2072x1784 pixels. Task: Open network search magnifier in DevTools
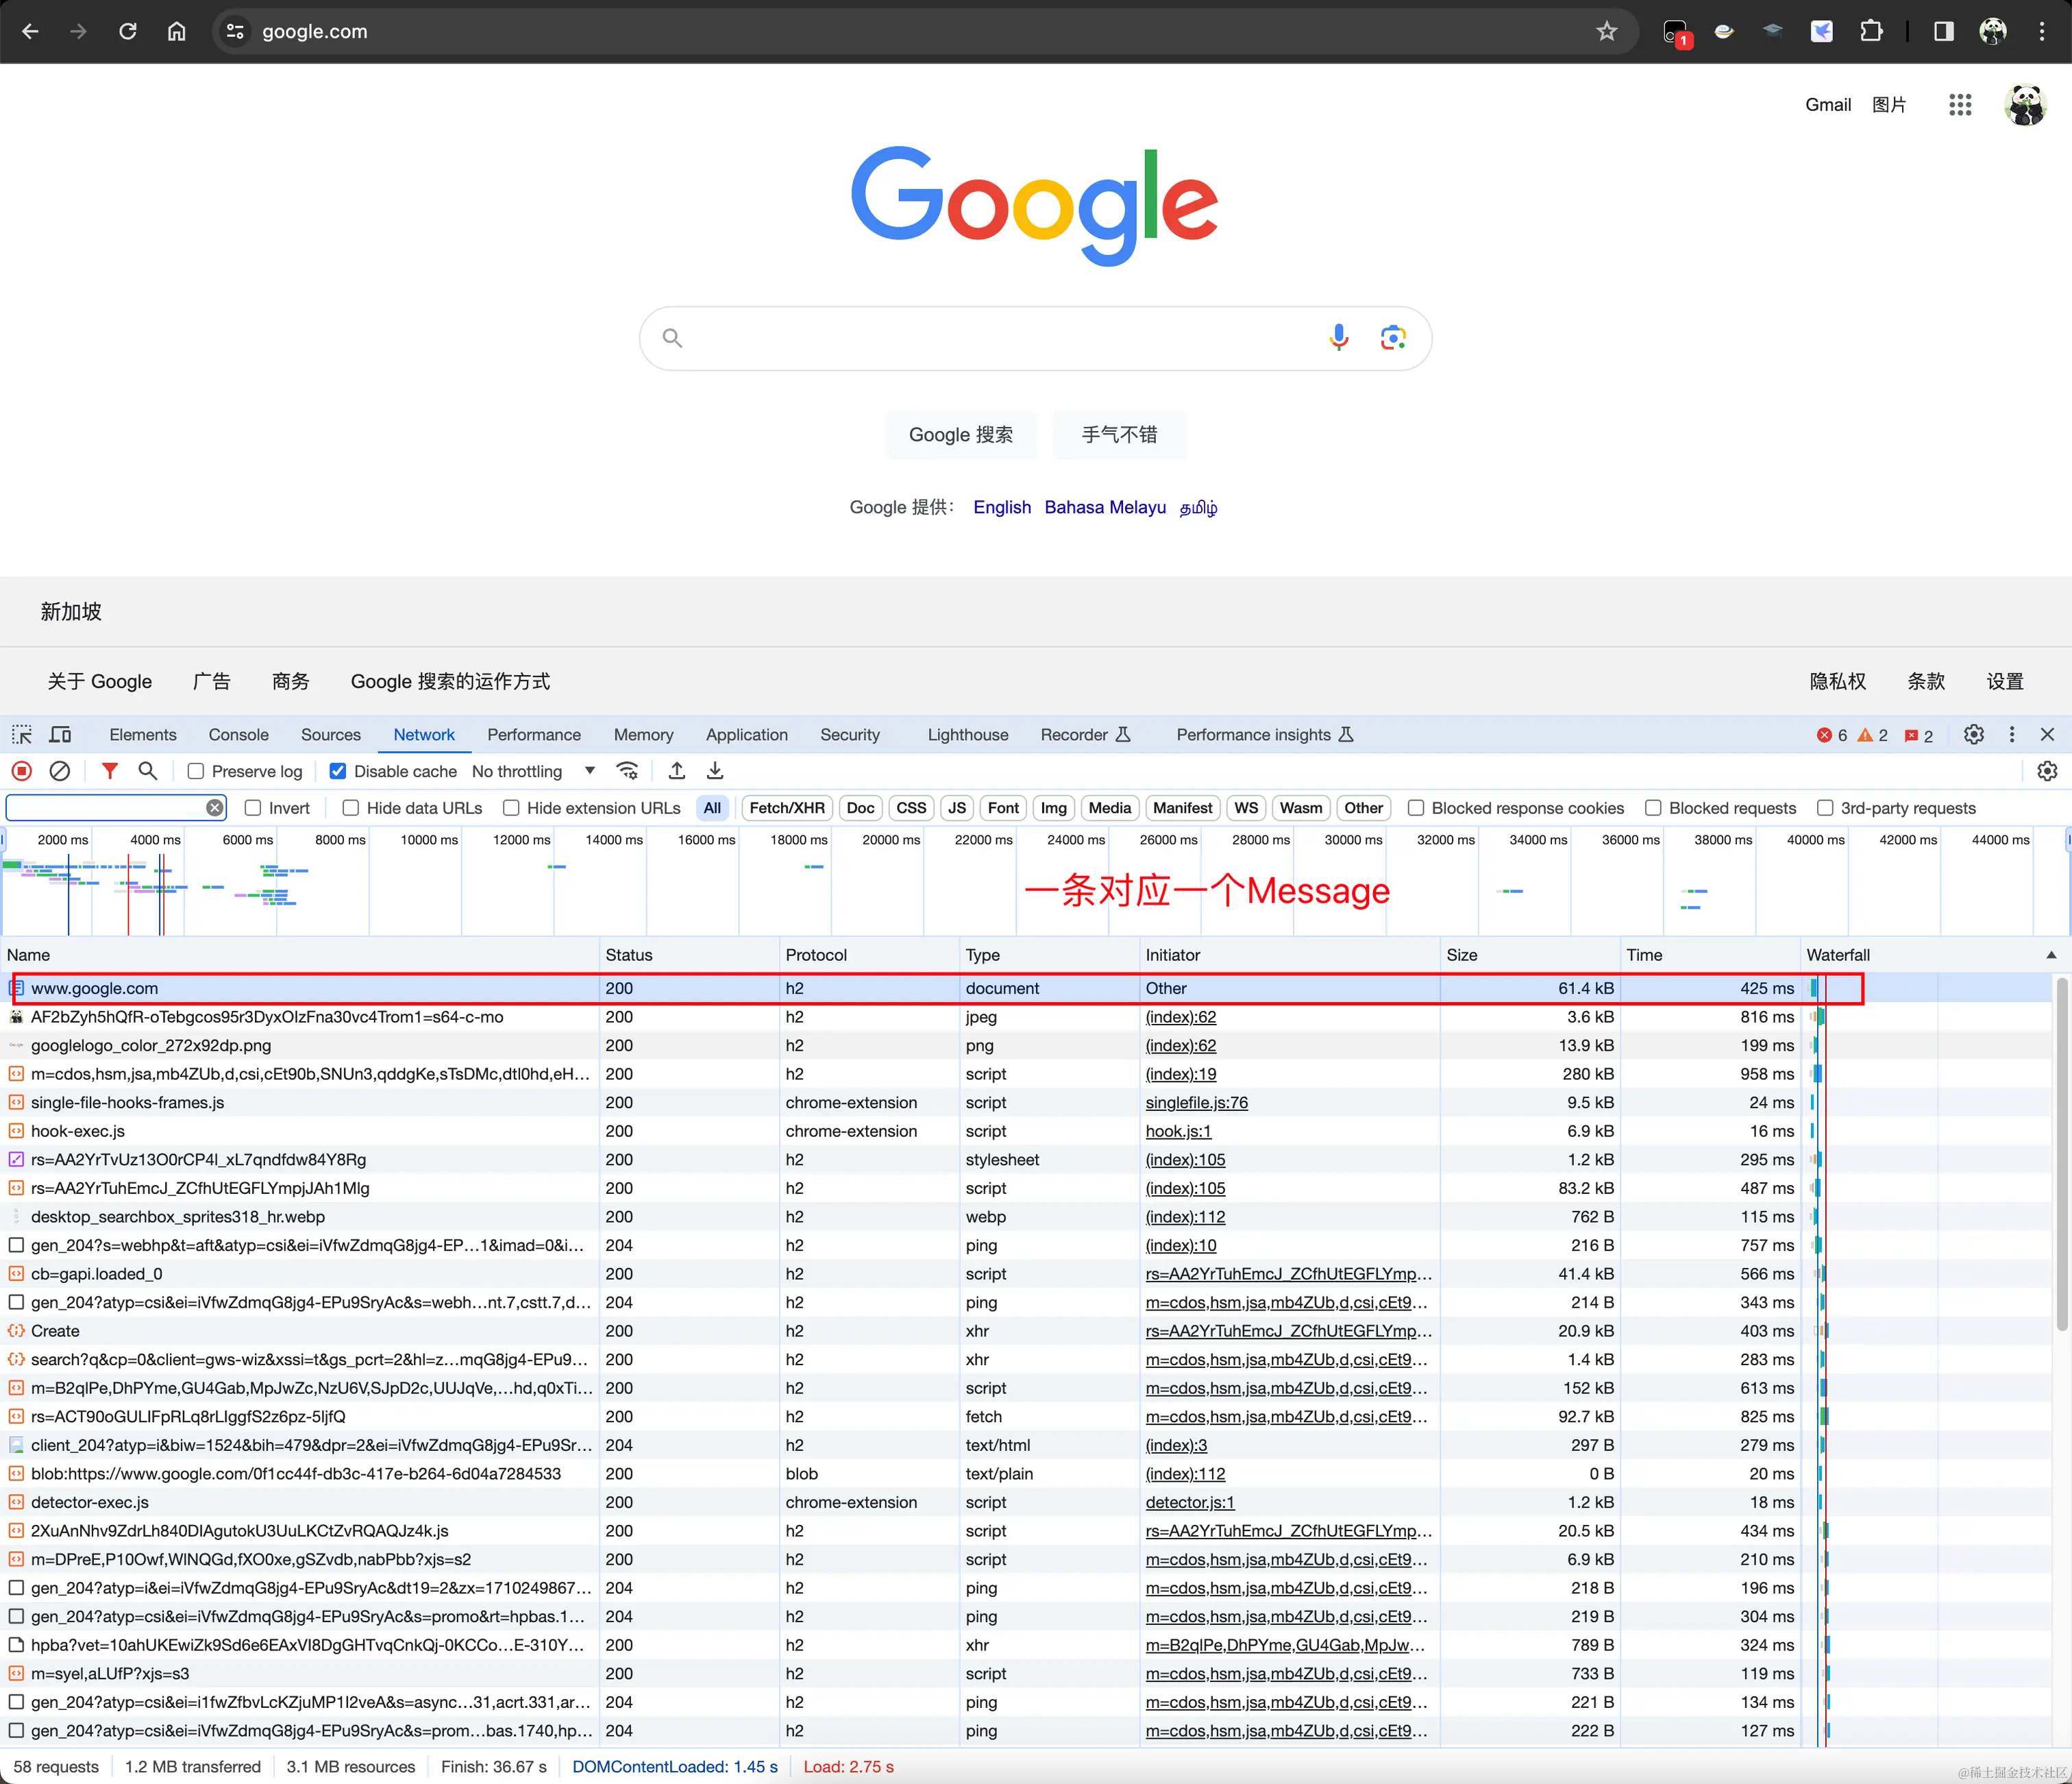coord(148,771)
